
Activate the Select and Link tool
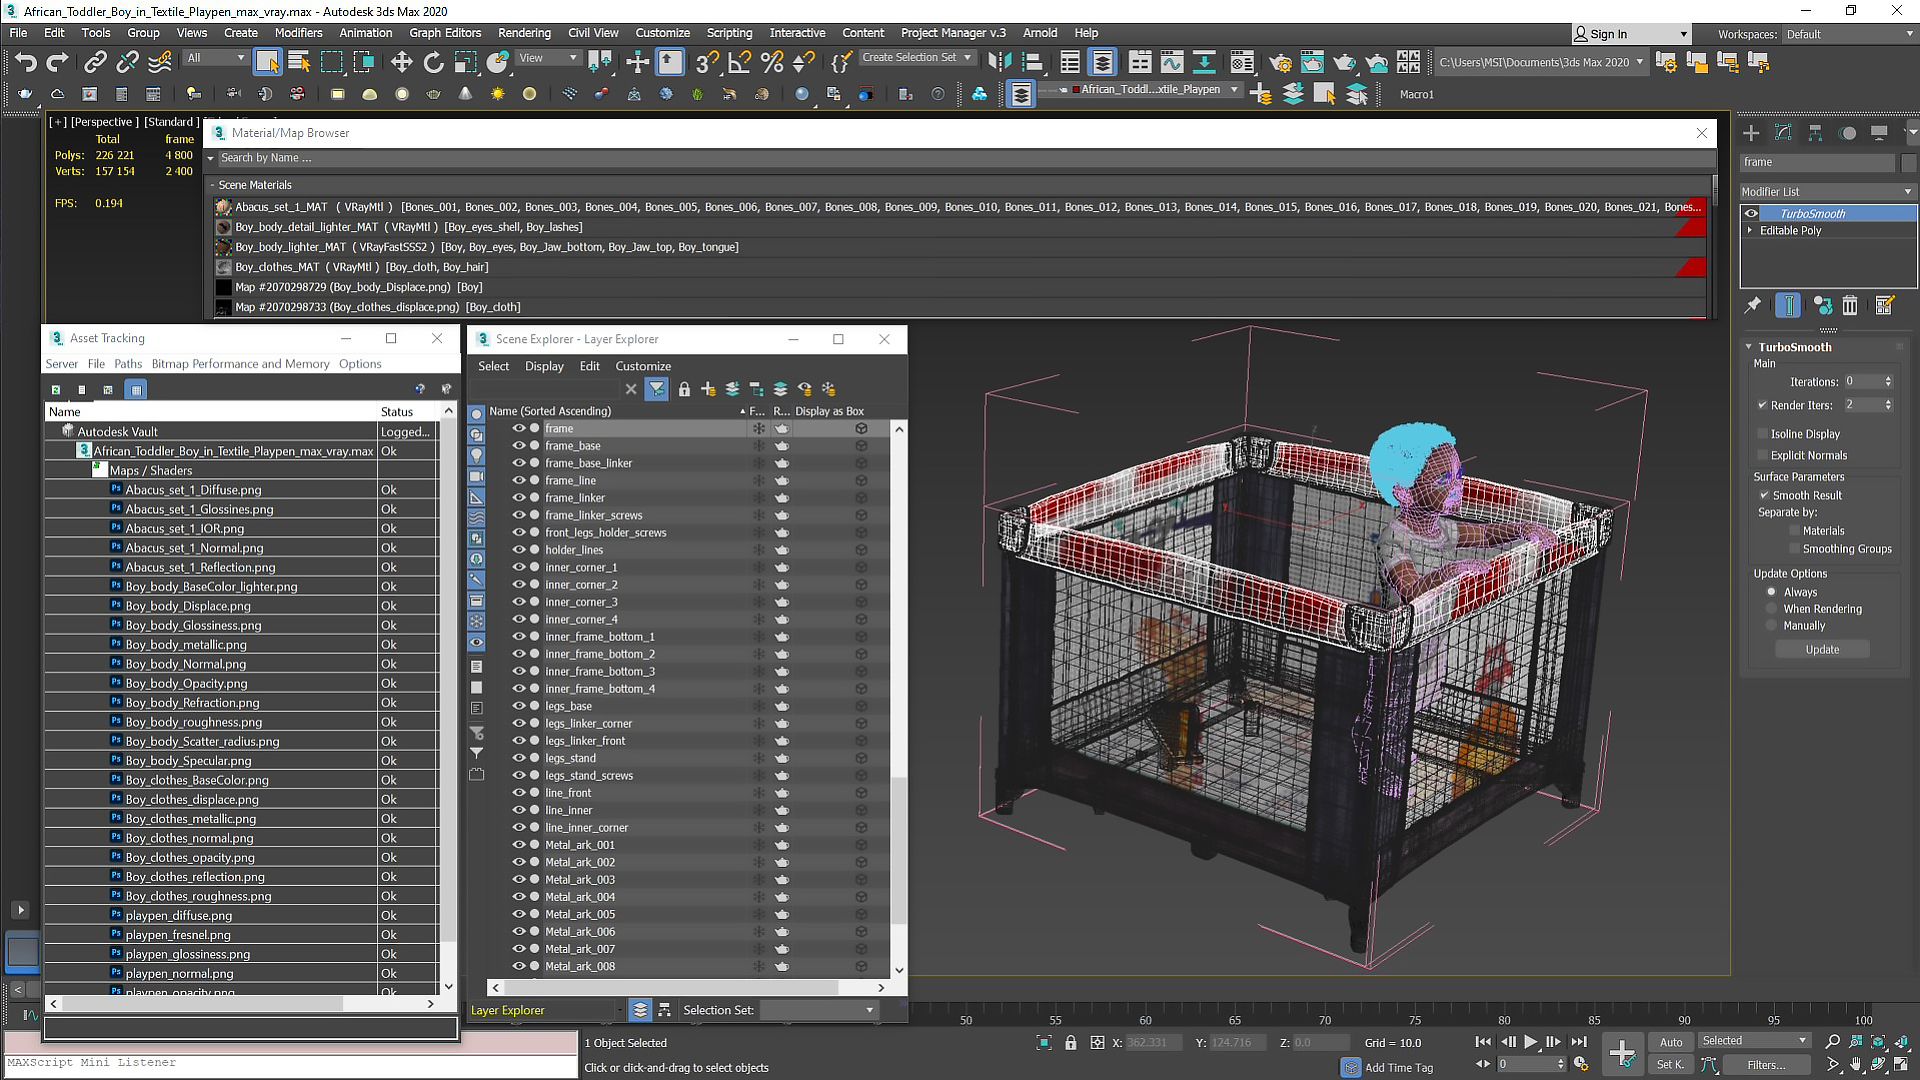coord(95,62)
